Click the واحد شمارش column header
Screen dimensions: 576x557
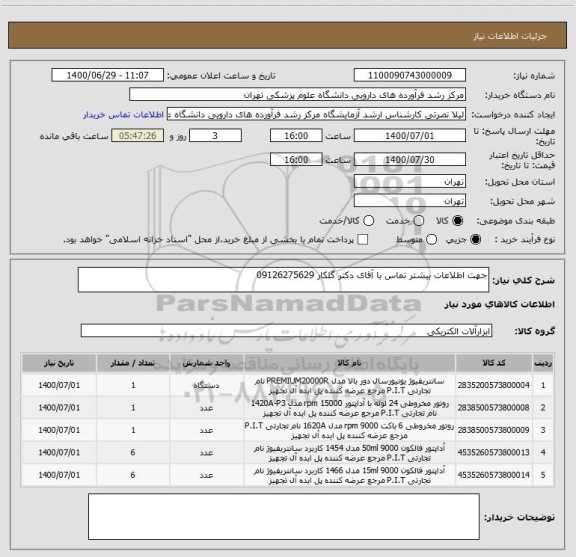206,363
